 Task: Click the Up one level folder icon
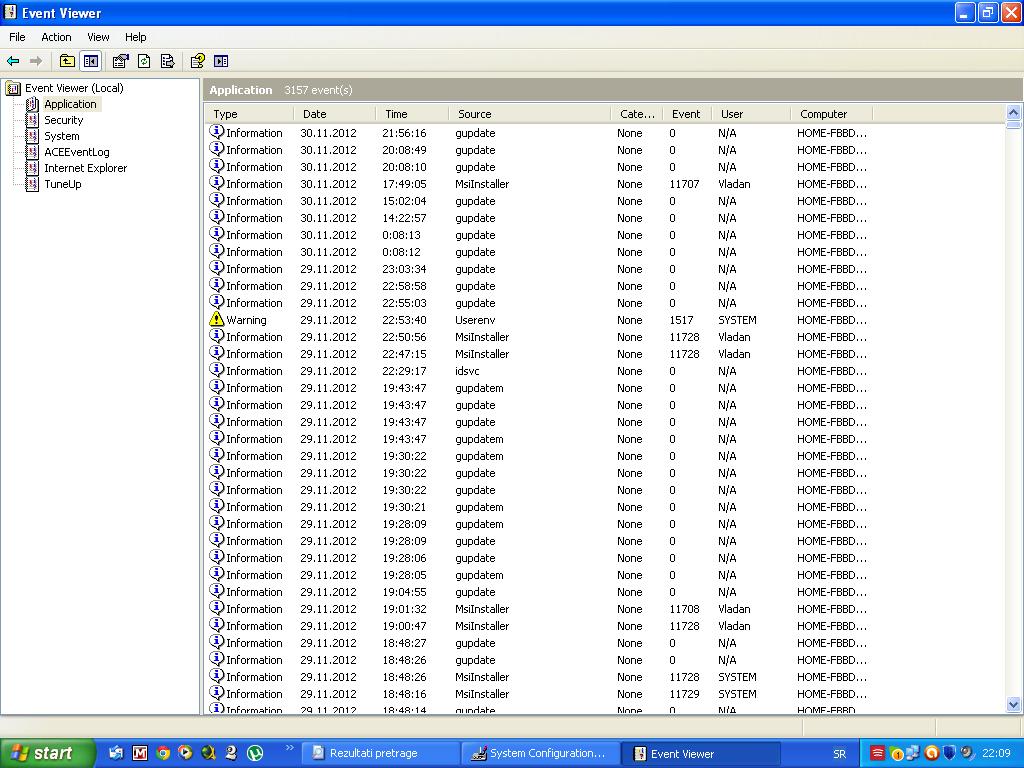coord(67,61)
